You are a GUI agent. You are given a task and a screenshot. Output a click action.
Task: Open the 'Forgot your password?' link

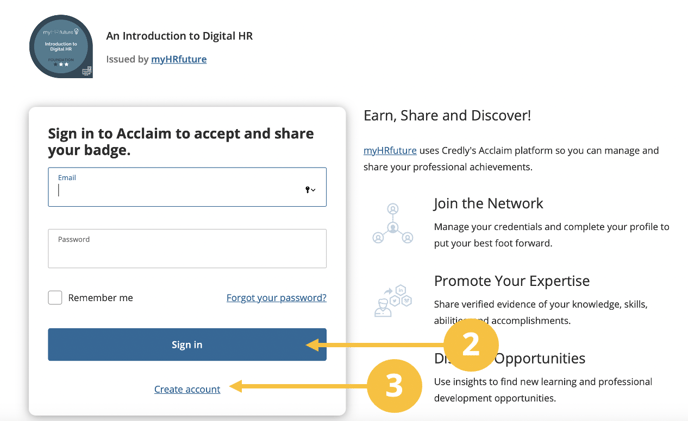pos(276,298)
